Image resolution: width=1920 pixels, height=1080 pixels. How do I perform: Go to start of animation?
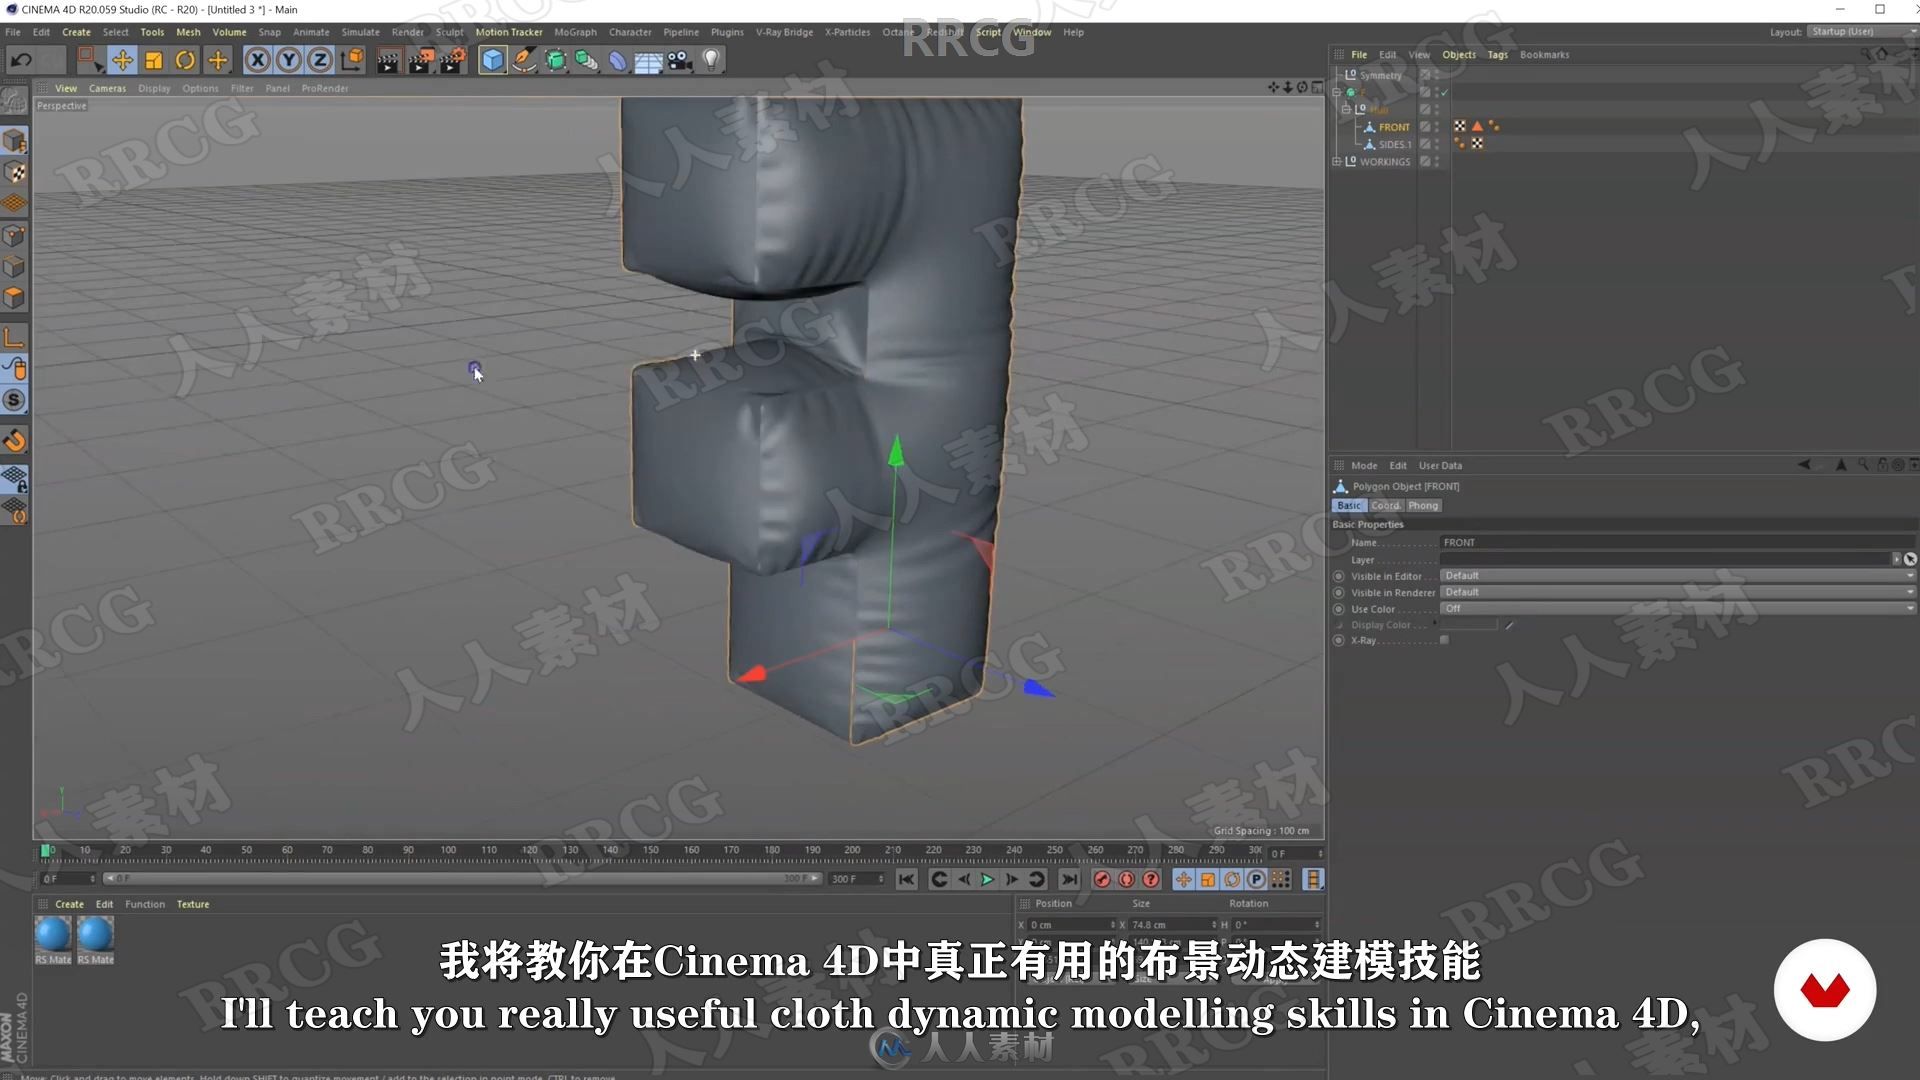point(906,879)
